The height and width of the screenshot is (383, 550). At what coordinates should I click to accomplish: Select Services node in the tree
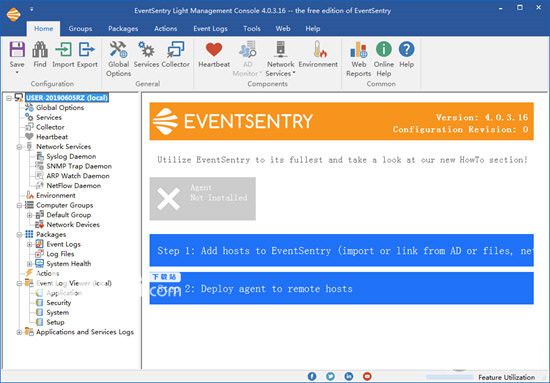[49, 117]
